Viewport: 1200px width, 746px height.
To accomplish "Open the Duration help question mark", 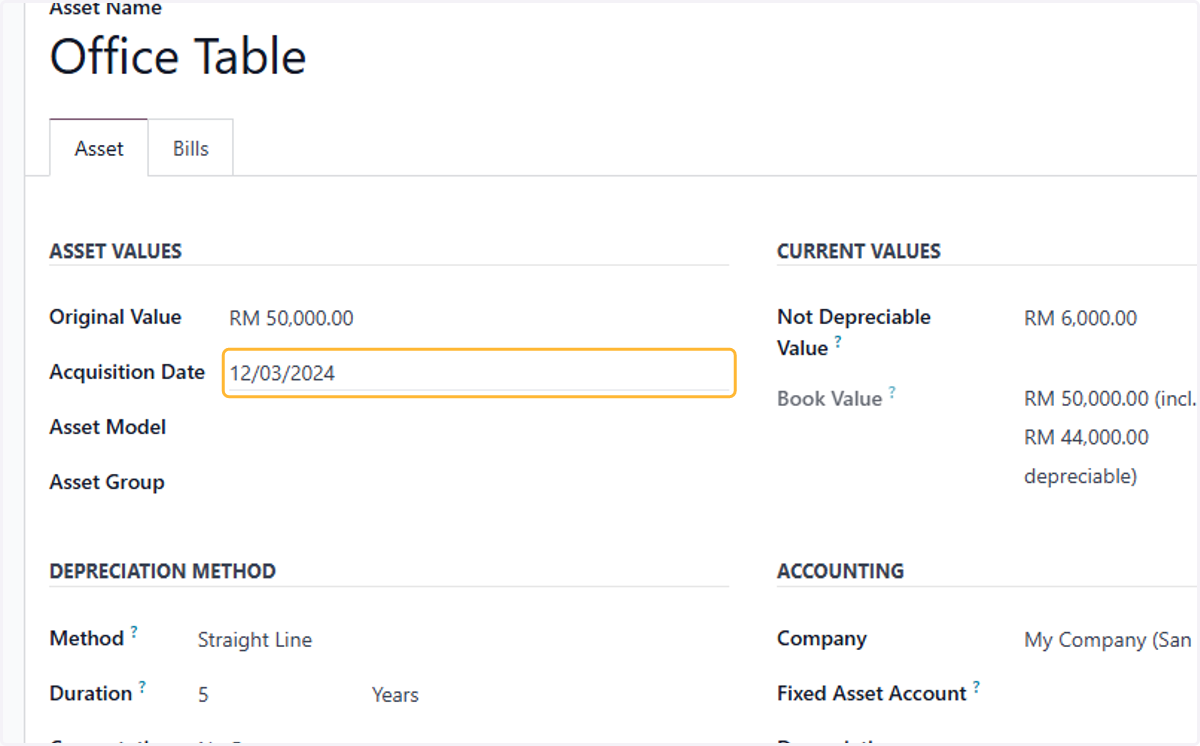I will (x=142, y=687).
